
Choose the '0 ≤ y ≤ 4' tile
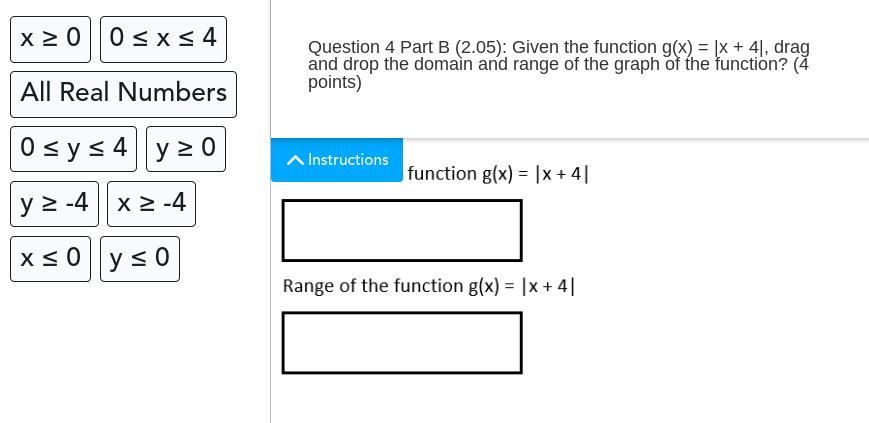(74, 148)
